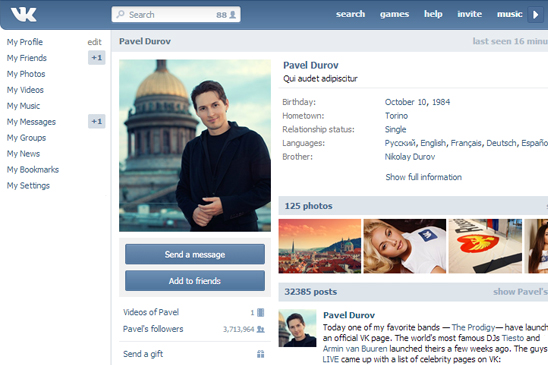The height and width of the screenshot is (365, 548).
Task: Click the music play arrow button in header
Action: [535, 15]
